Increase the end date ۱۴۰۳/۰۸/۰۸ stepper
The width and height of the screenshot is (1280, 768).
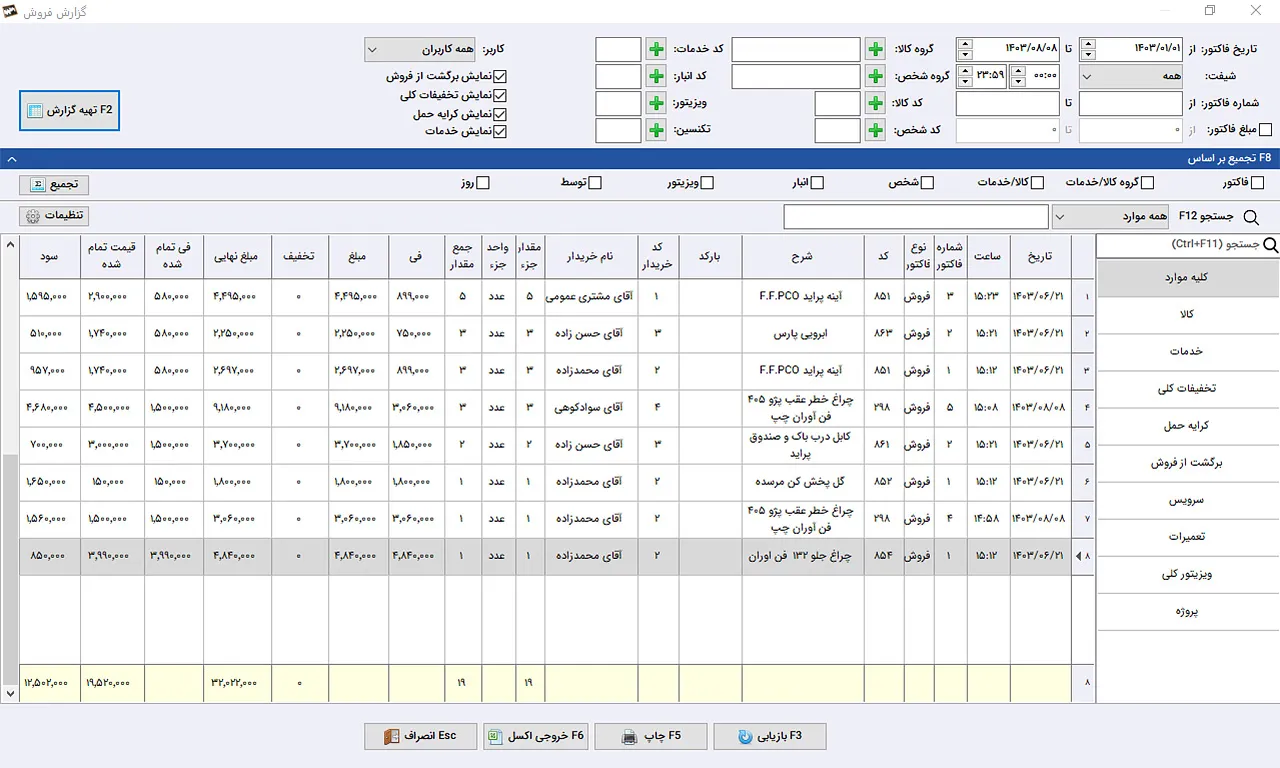click(965, 44)
